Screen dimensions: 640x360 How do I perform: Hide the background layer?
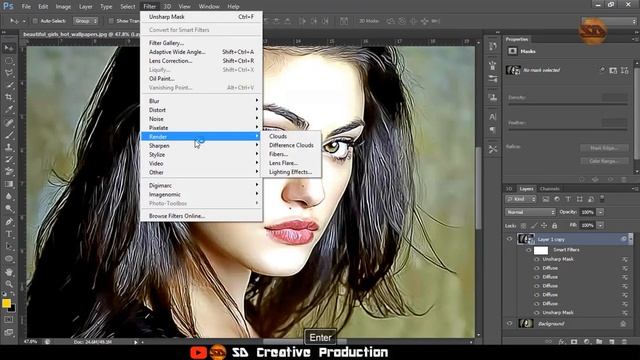point(509,324)
